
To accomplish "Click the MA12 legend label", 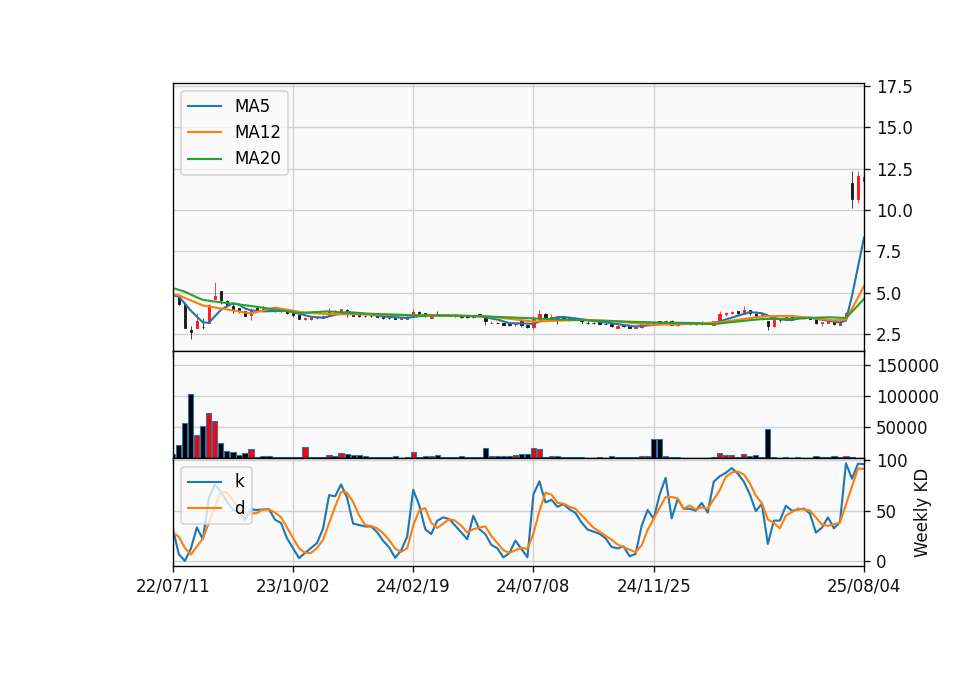I will [257, 132].
